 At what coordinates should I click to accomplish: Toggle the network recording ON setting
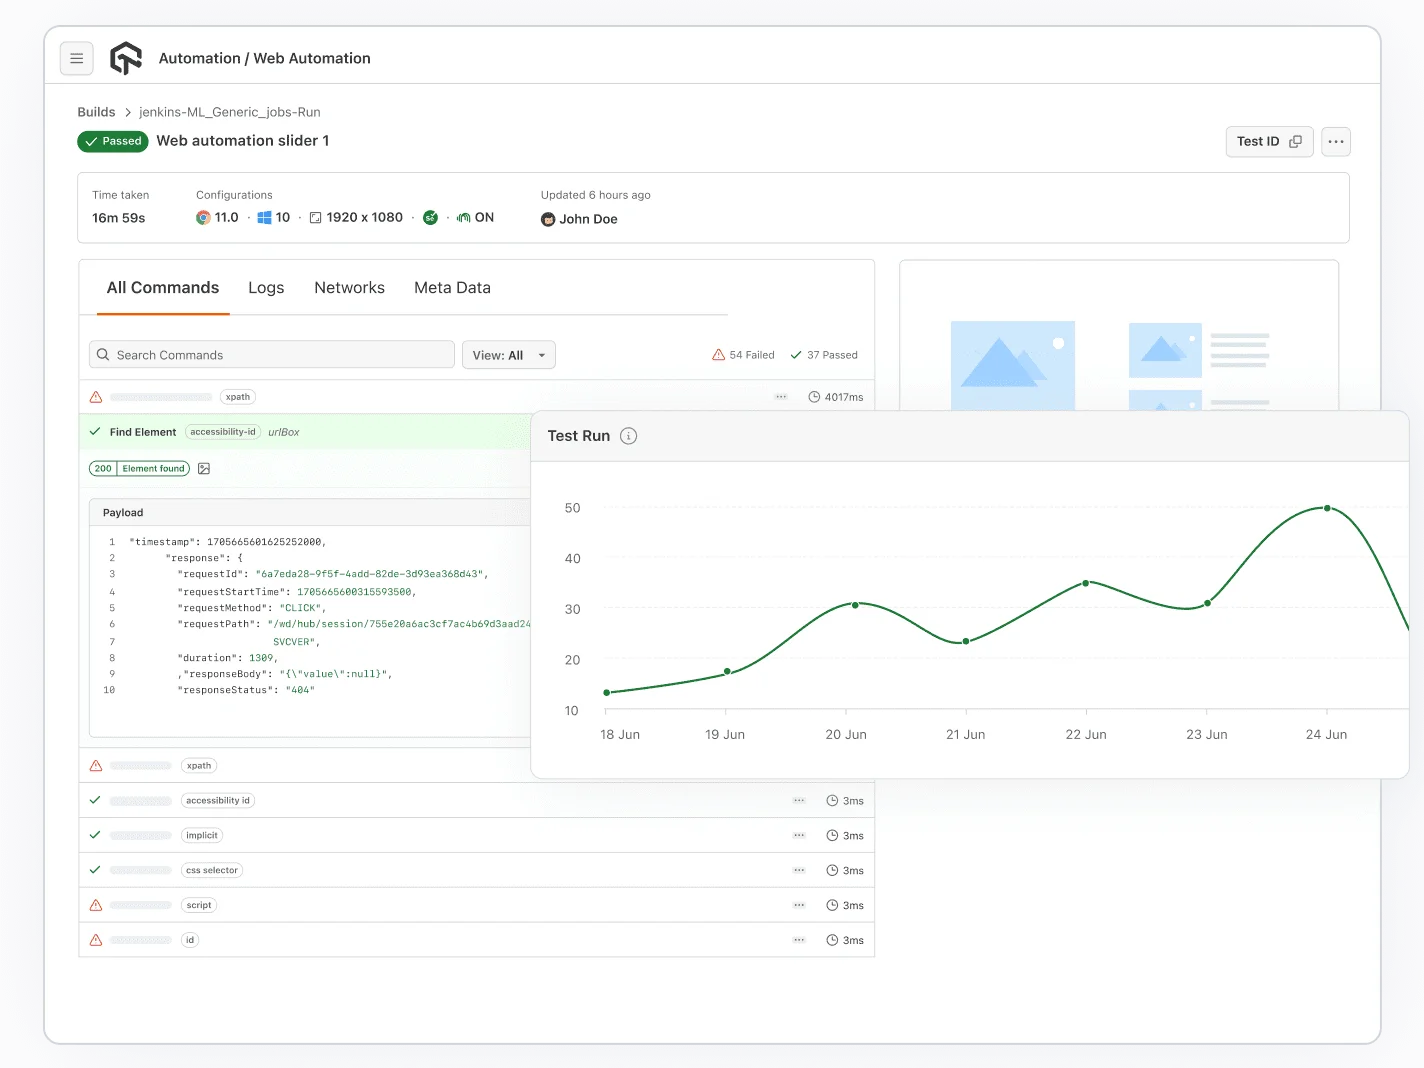pos(464,217)
